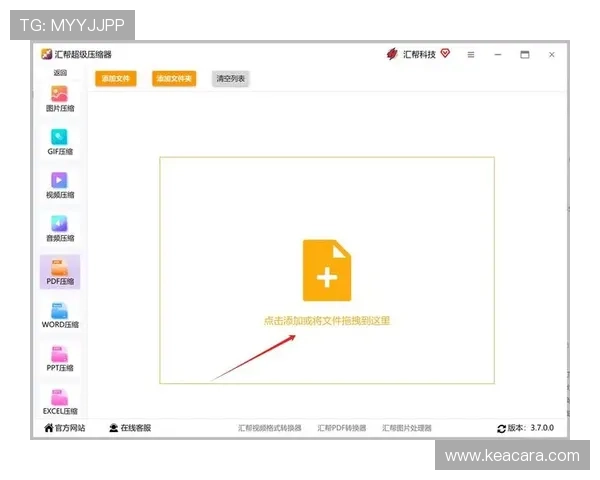Open the 汇帮图片处理器 link
600x480 pixels.
pos(407,428)
